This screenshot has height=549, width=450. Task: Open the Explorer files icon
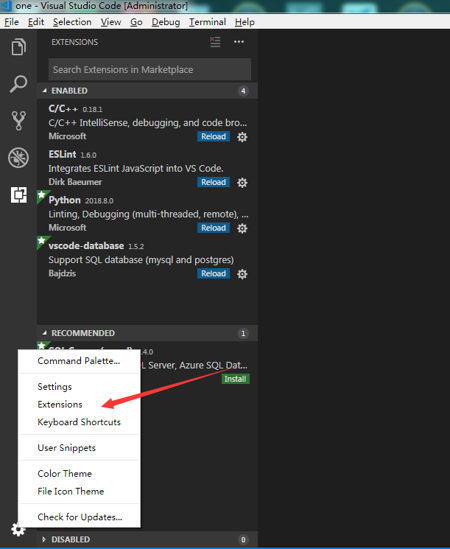pyautogui.click(x=19, y=47)
